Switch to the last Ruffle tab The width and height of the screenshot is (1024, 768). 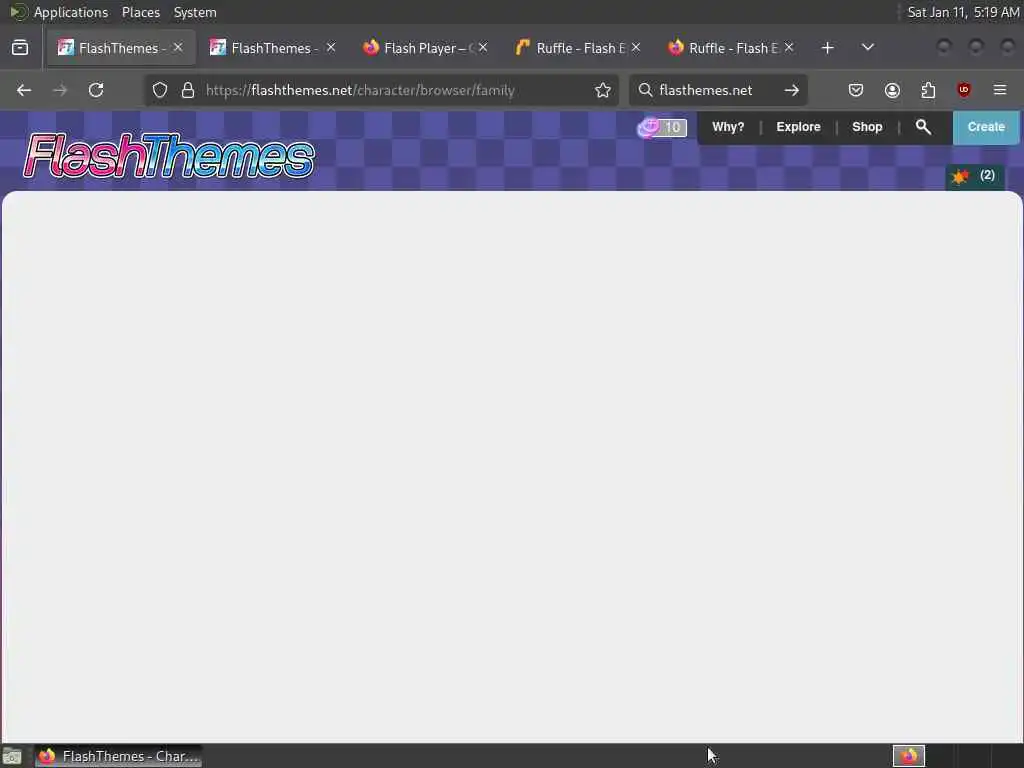[731, 48]
